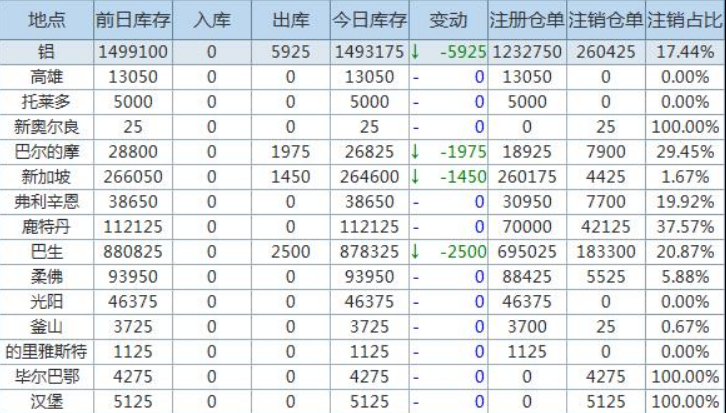Click the 880825 cell in 巴生 row
Image resolution: width=726 pixels, height=413 pixels.
133,250
